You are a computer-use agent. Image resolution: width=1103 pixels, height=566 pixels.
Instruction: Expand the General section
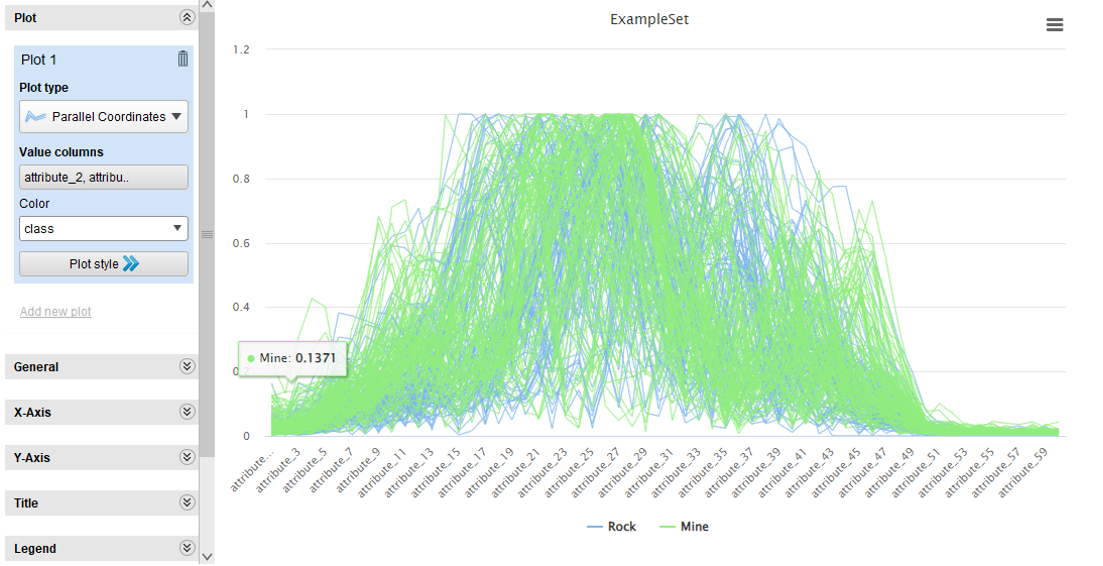[x=186, y=367]
